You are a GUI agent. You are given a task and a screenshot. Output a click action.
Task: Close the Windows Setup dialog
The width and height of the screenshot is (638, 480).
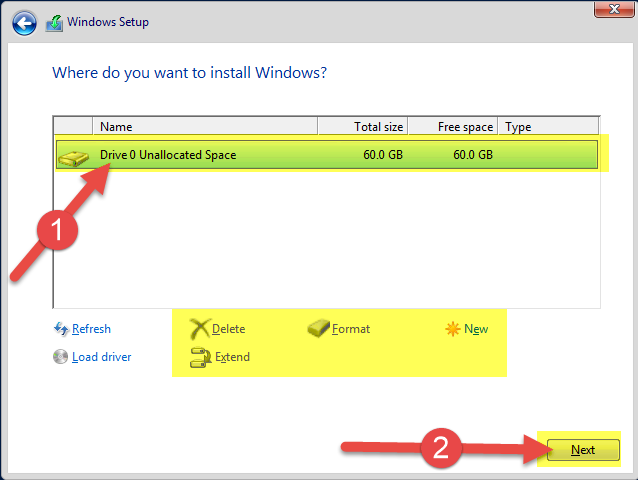tap(614, 9)
